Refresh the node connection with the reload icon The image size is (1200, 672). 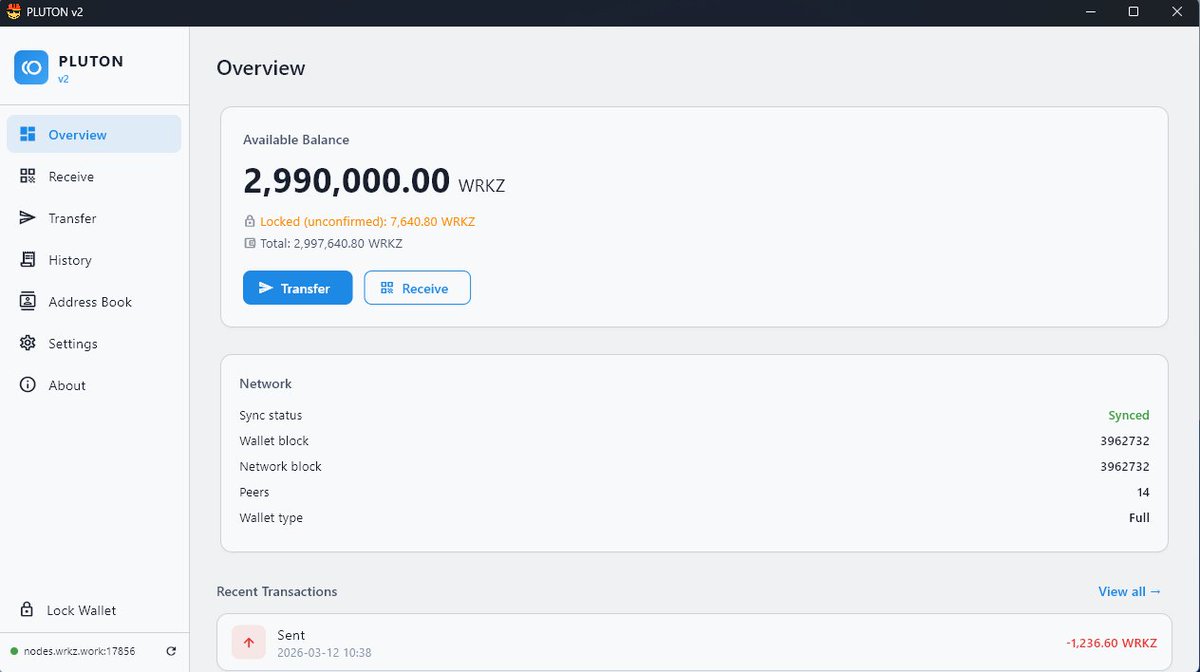point(171,650)
